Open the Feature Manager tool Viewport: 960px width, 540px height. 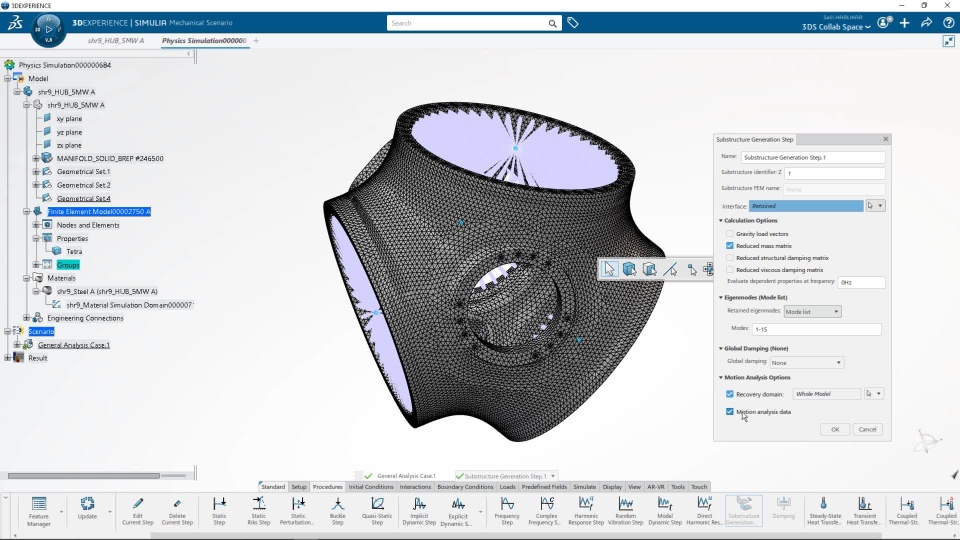[39, 511]
